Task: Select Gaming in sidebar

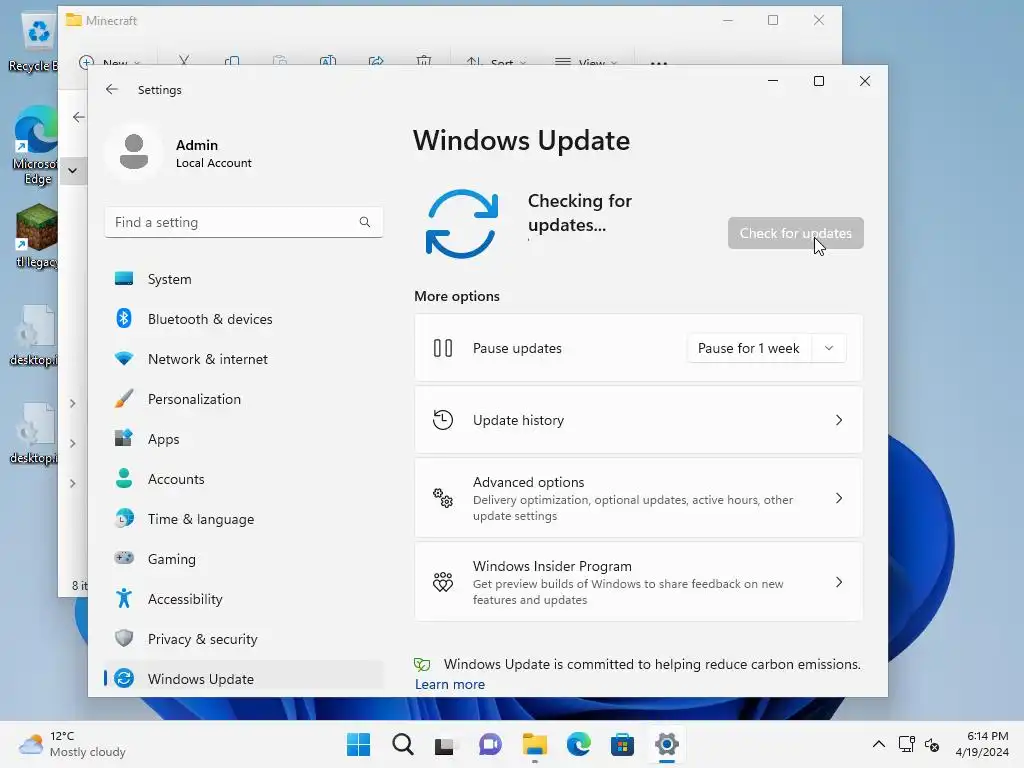Action: tap(243, 559)
